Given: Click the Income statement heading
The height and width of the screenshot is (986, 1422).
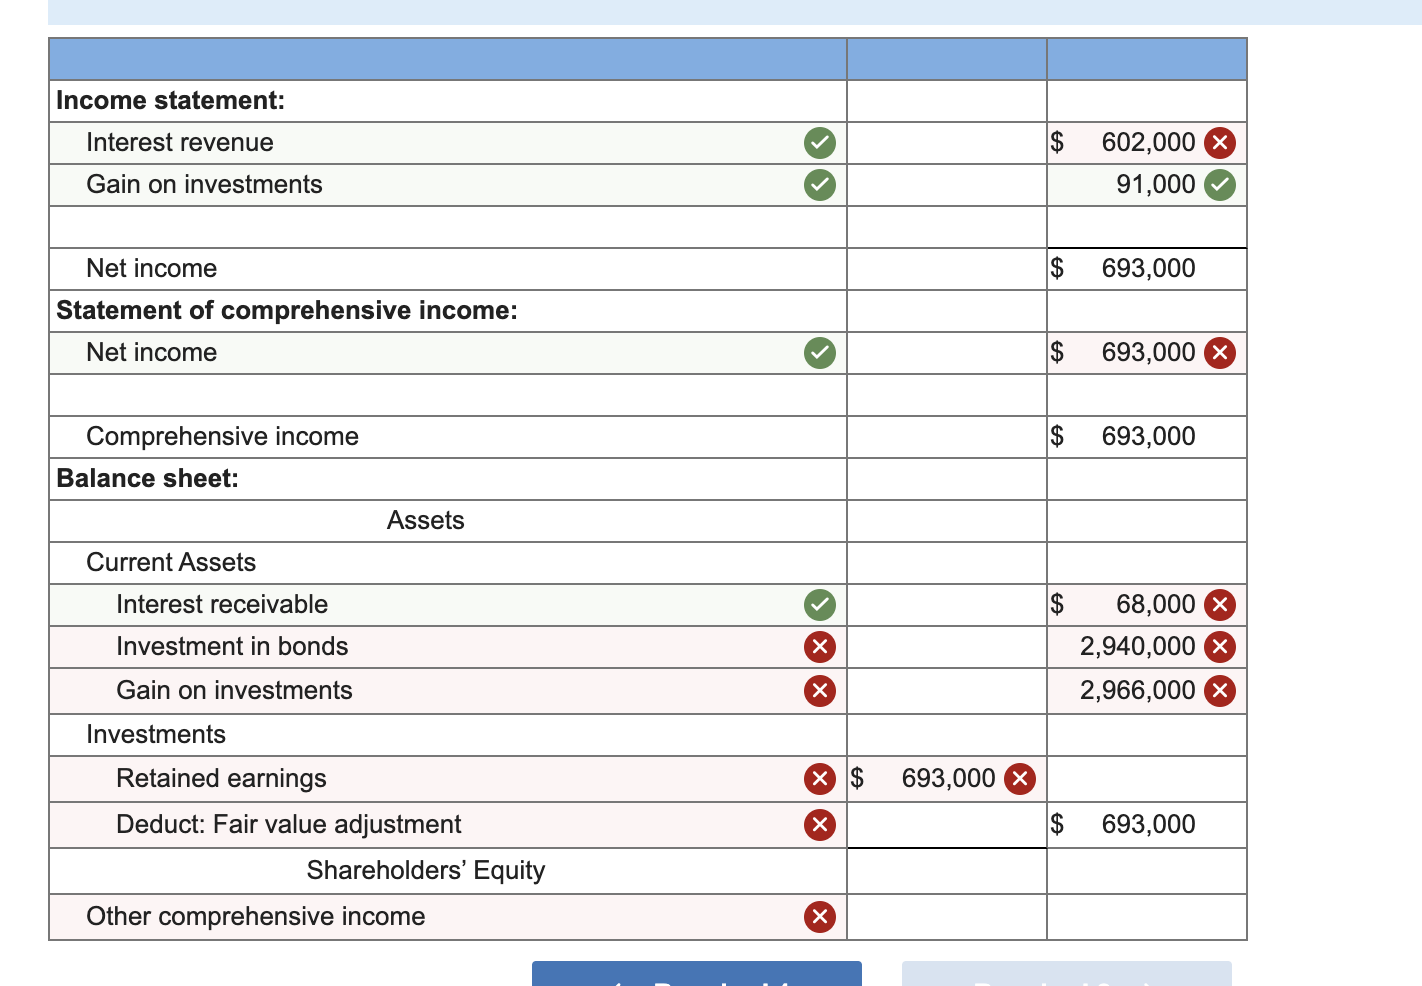Looking at the screenshot, I should point(170,101).
